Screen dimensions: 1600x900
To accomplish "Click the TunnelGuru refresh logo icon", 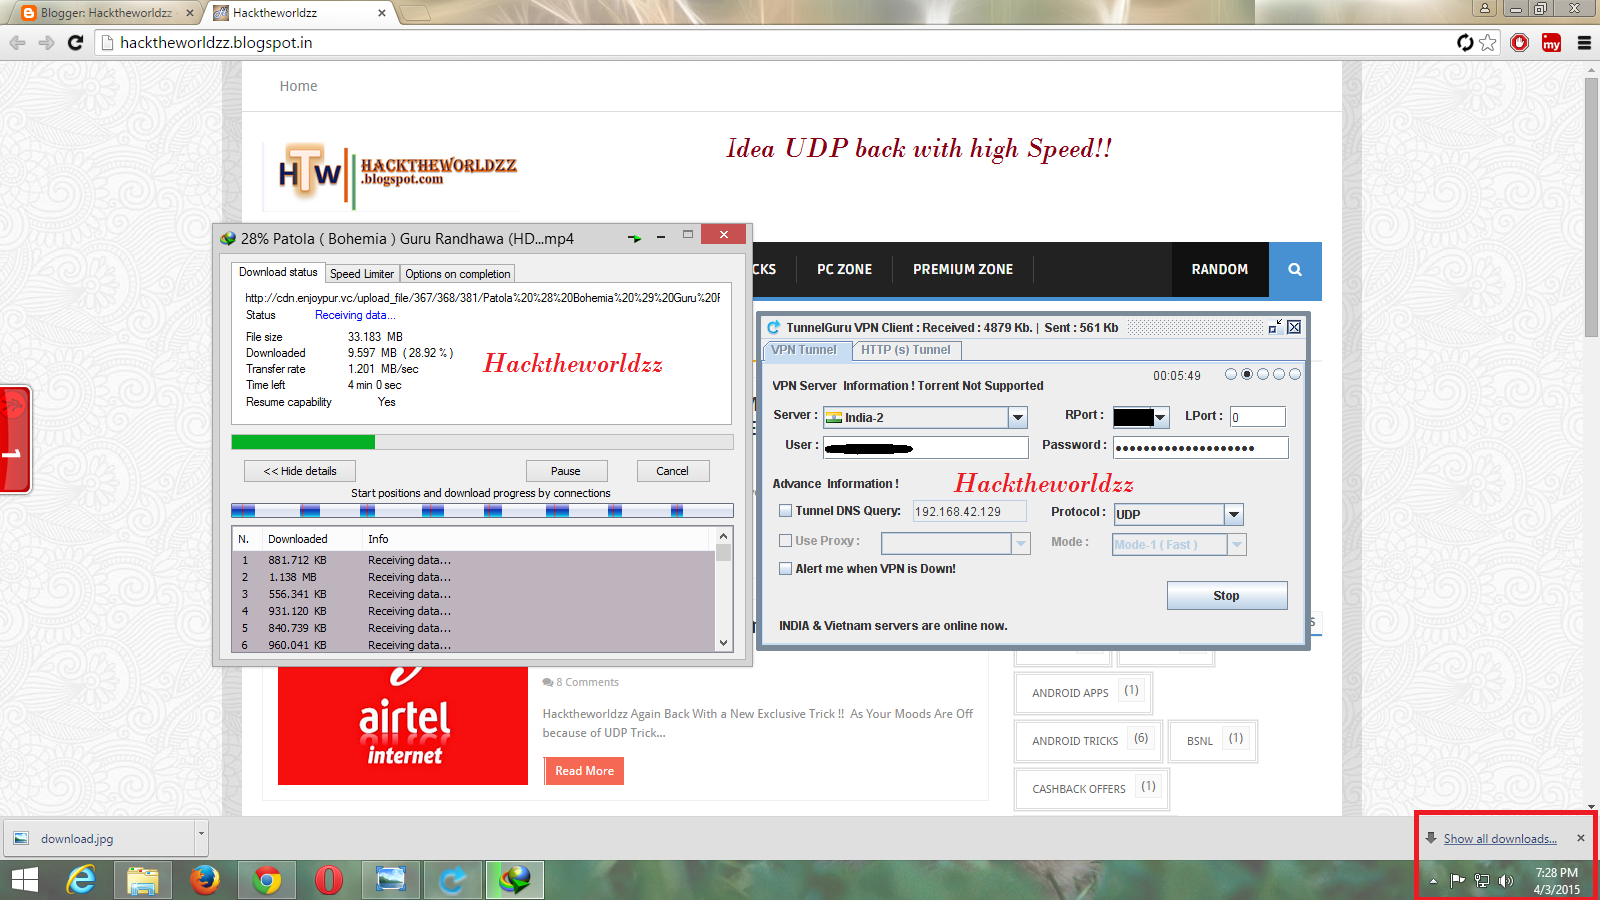I will coord(773,327).
